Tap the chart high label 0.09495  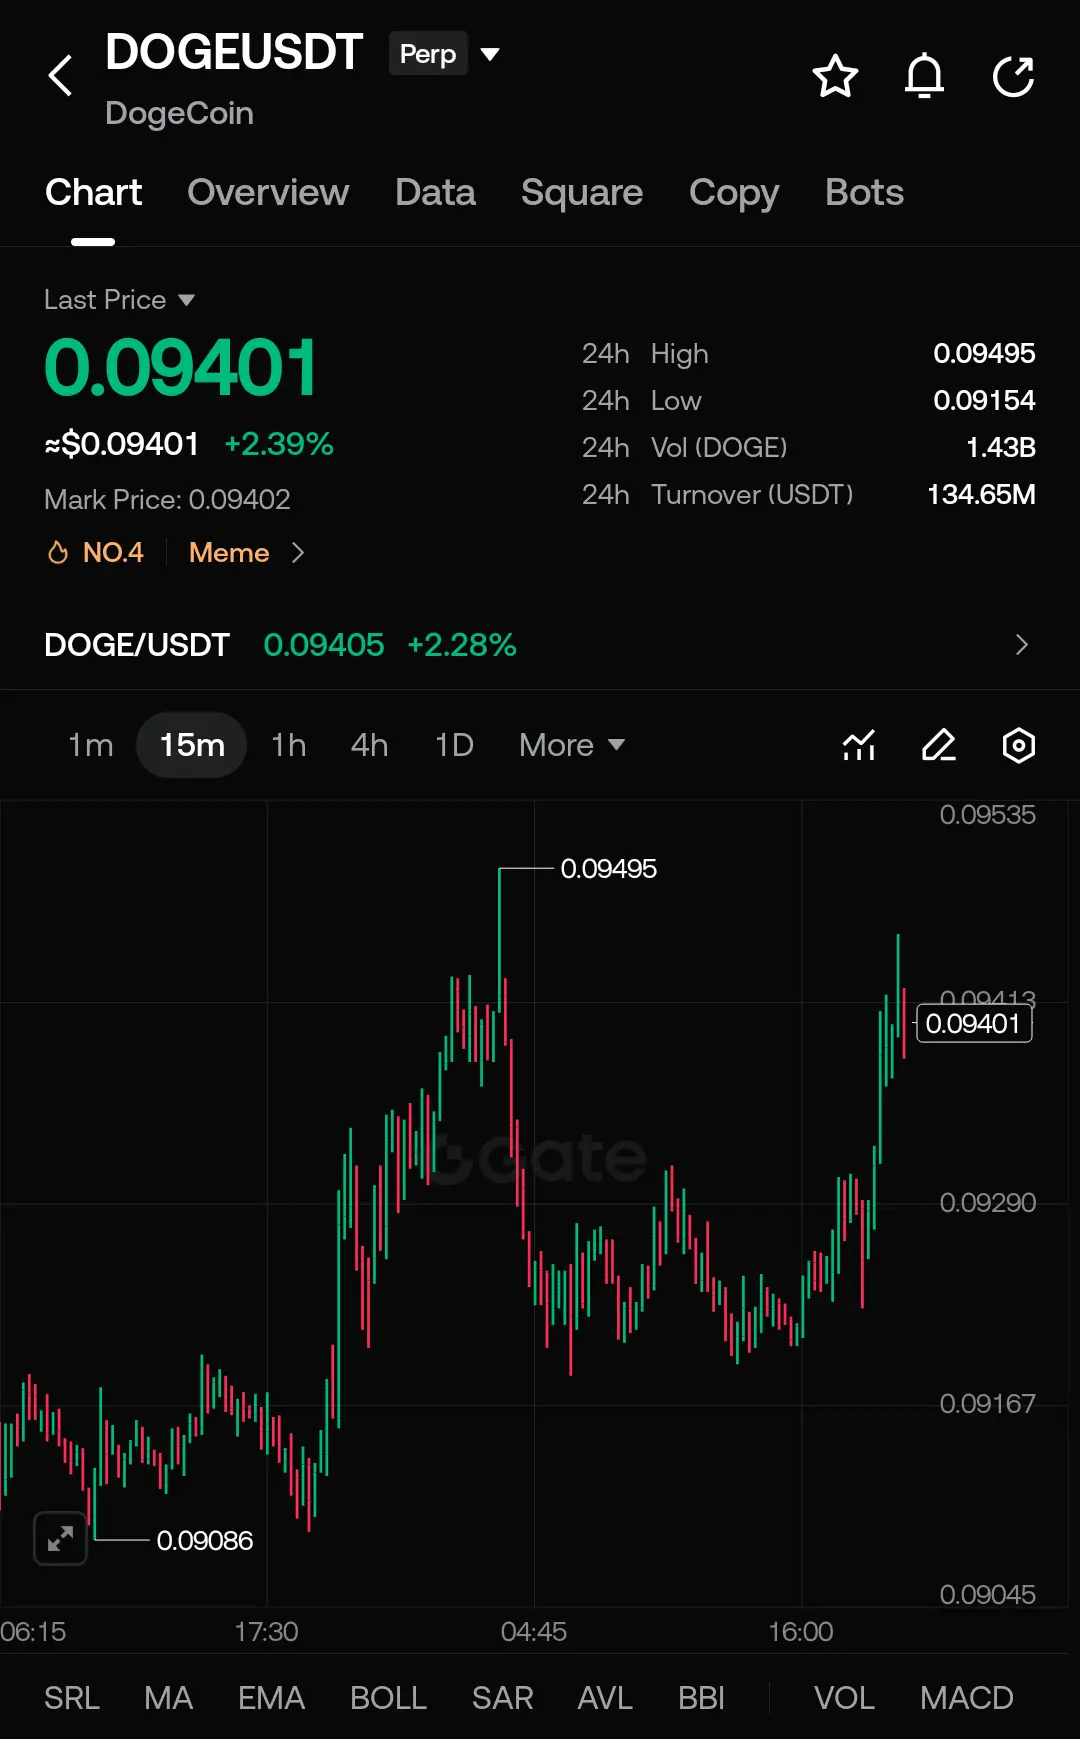[608, 868]
